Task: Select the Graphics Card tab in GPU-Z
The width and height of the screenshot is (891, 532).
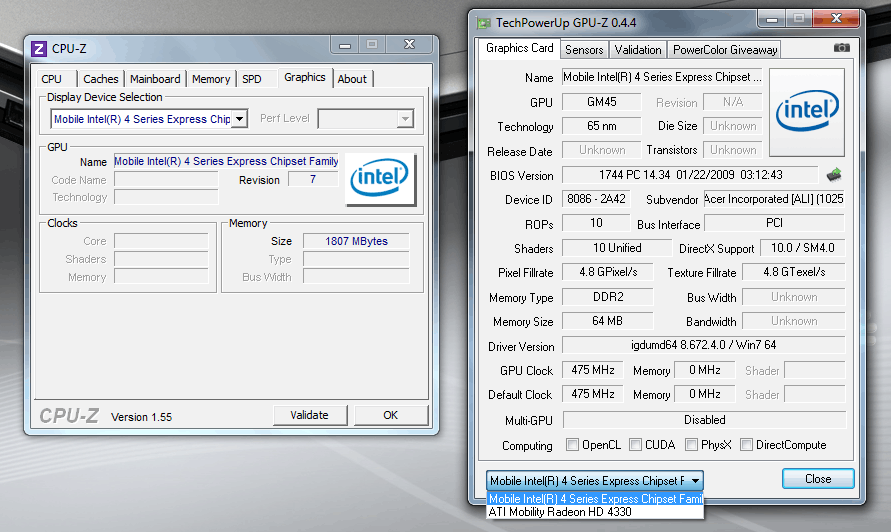Action: (519, 48)
